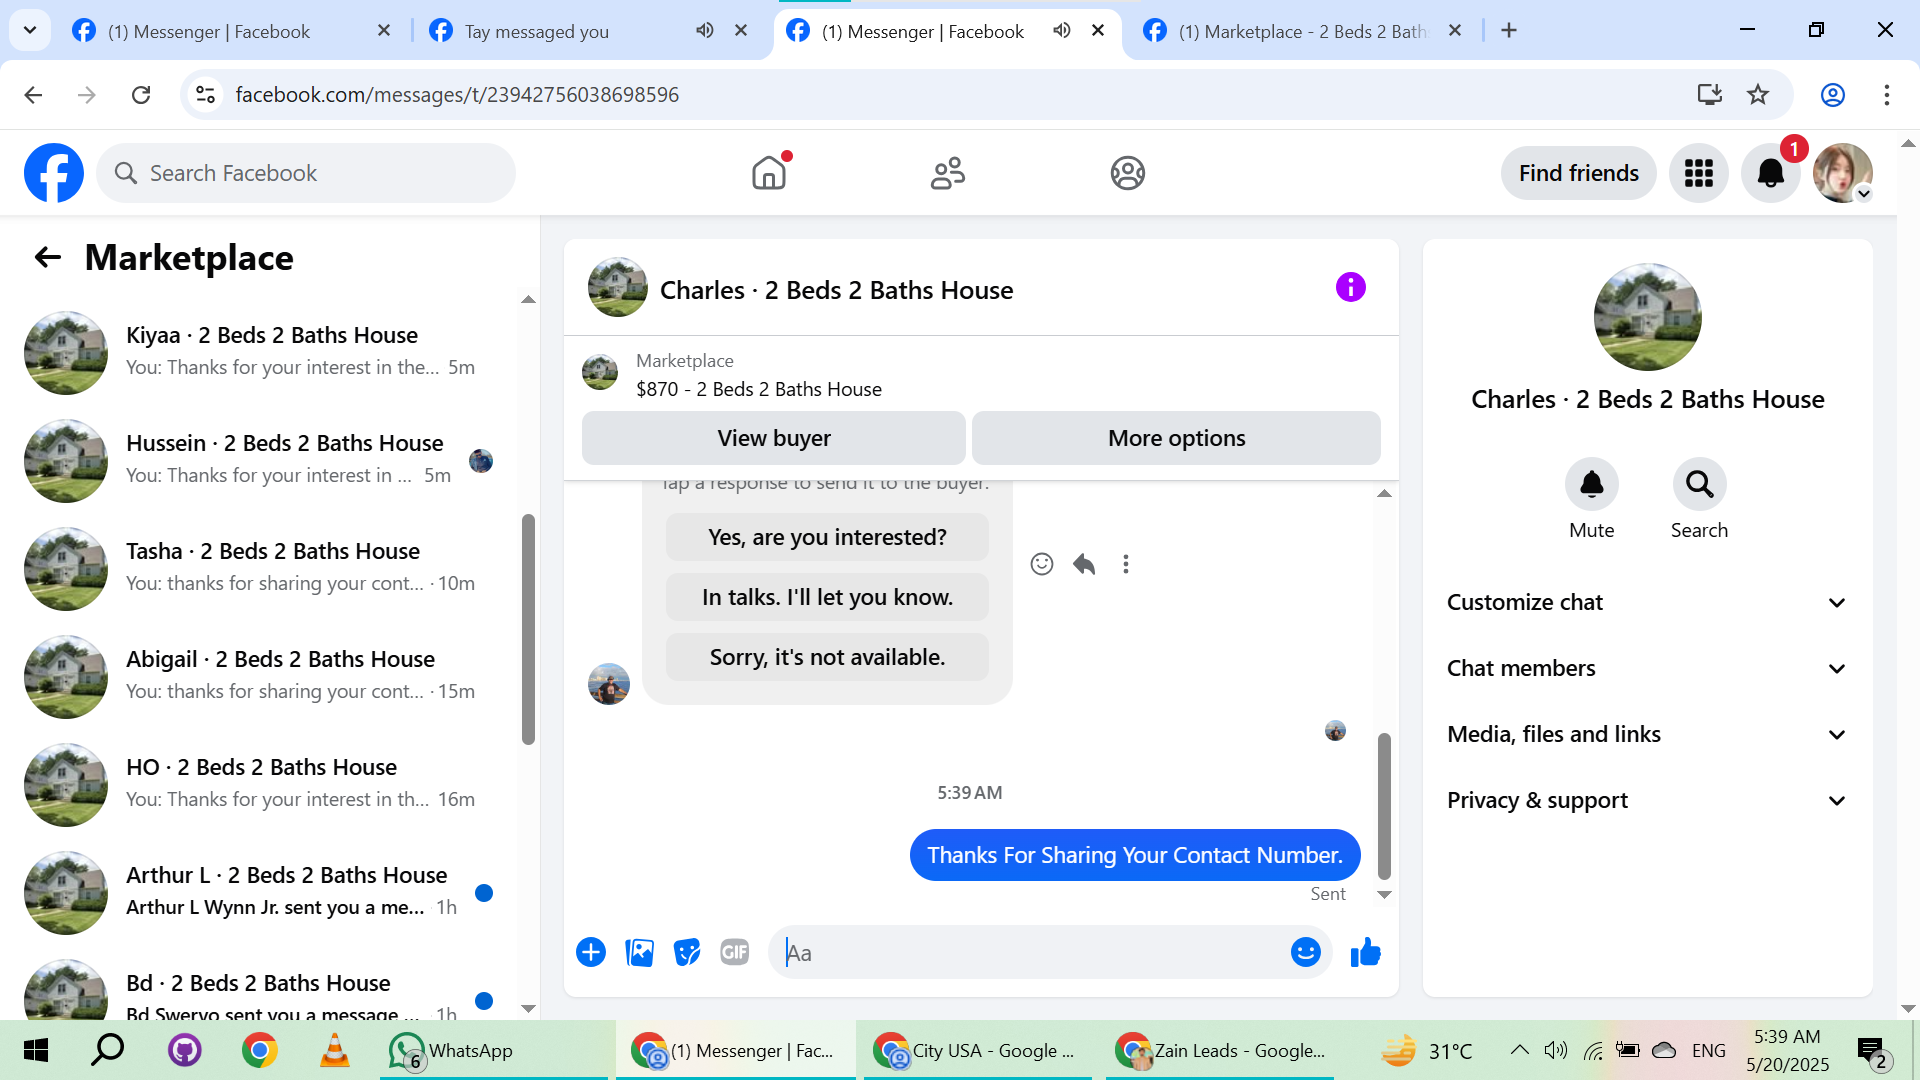1920x1080 pixels.
Task: Switch to the Tay messaged you tab
Action: 588,31
